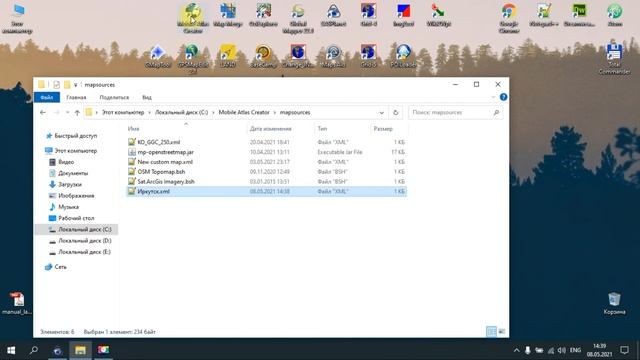Show hidden tray icons chevron
This screenshot has height=360, width=640.
516,350
